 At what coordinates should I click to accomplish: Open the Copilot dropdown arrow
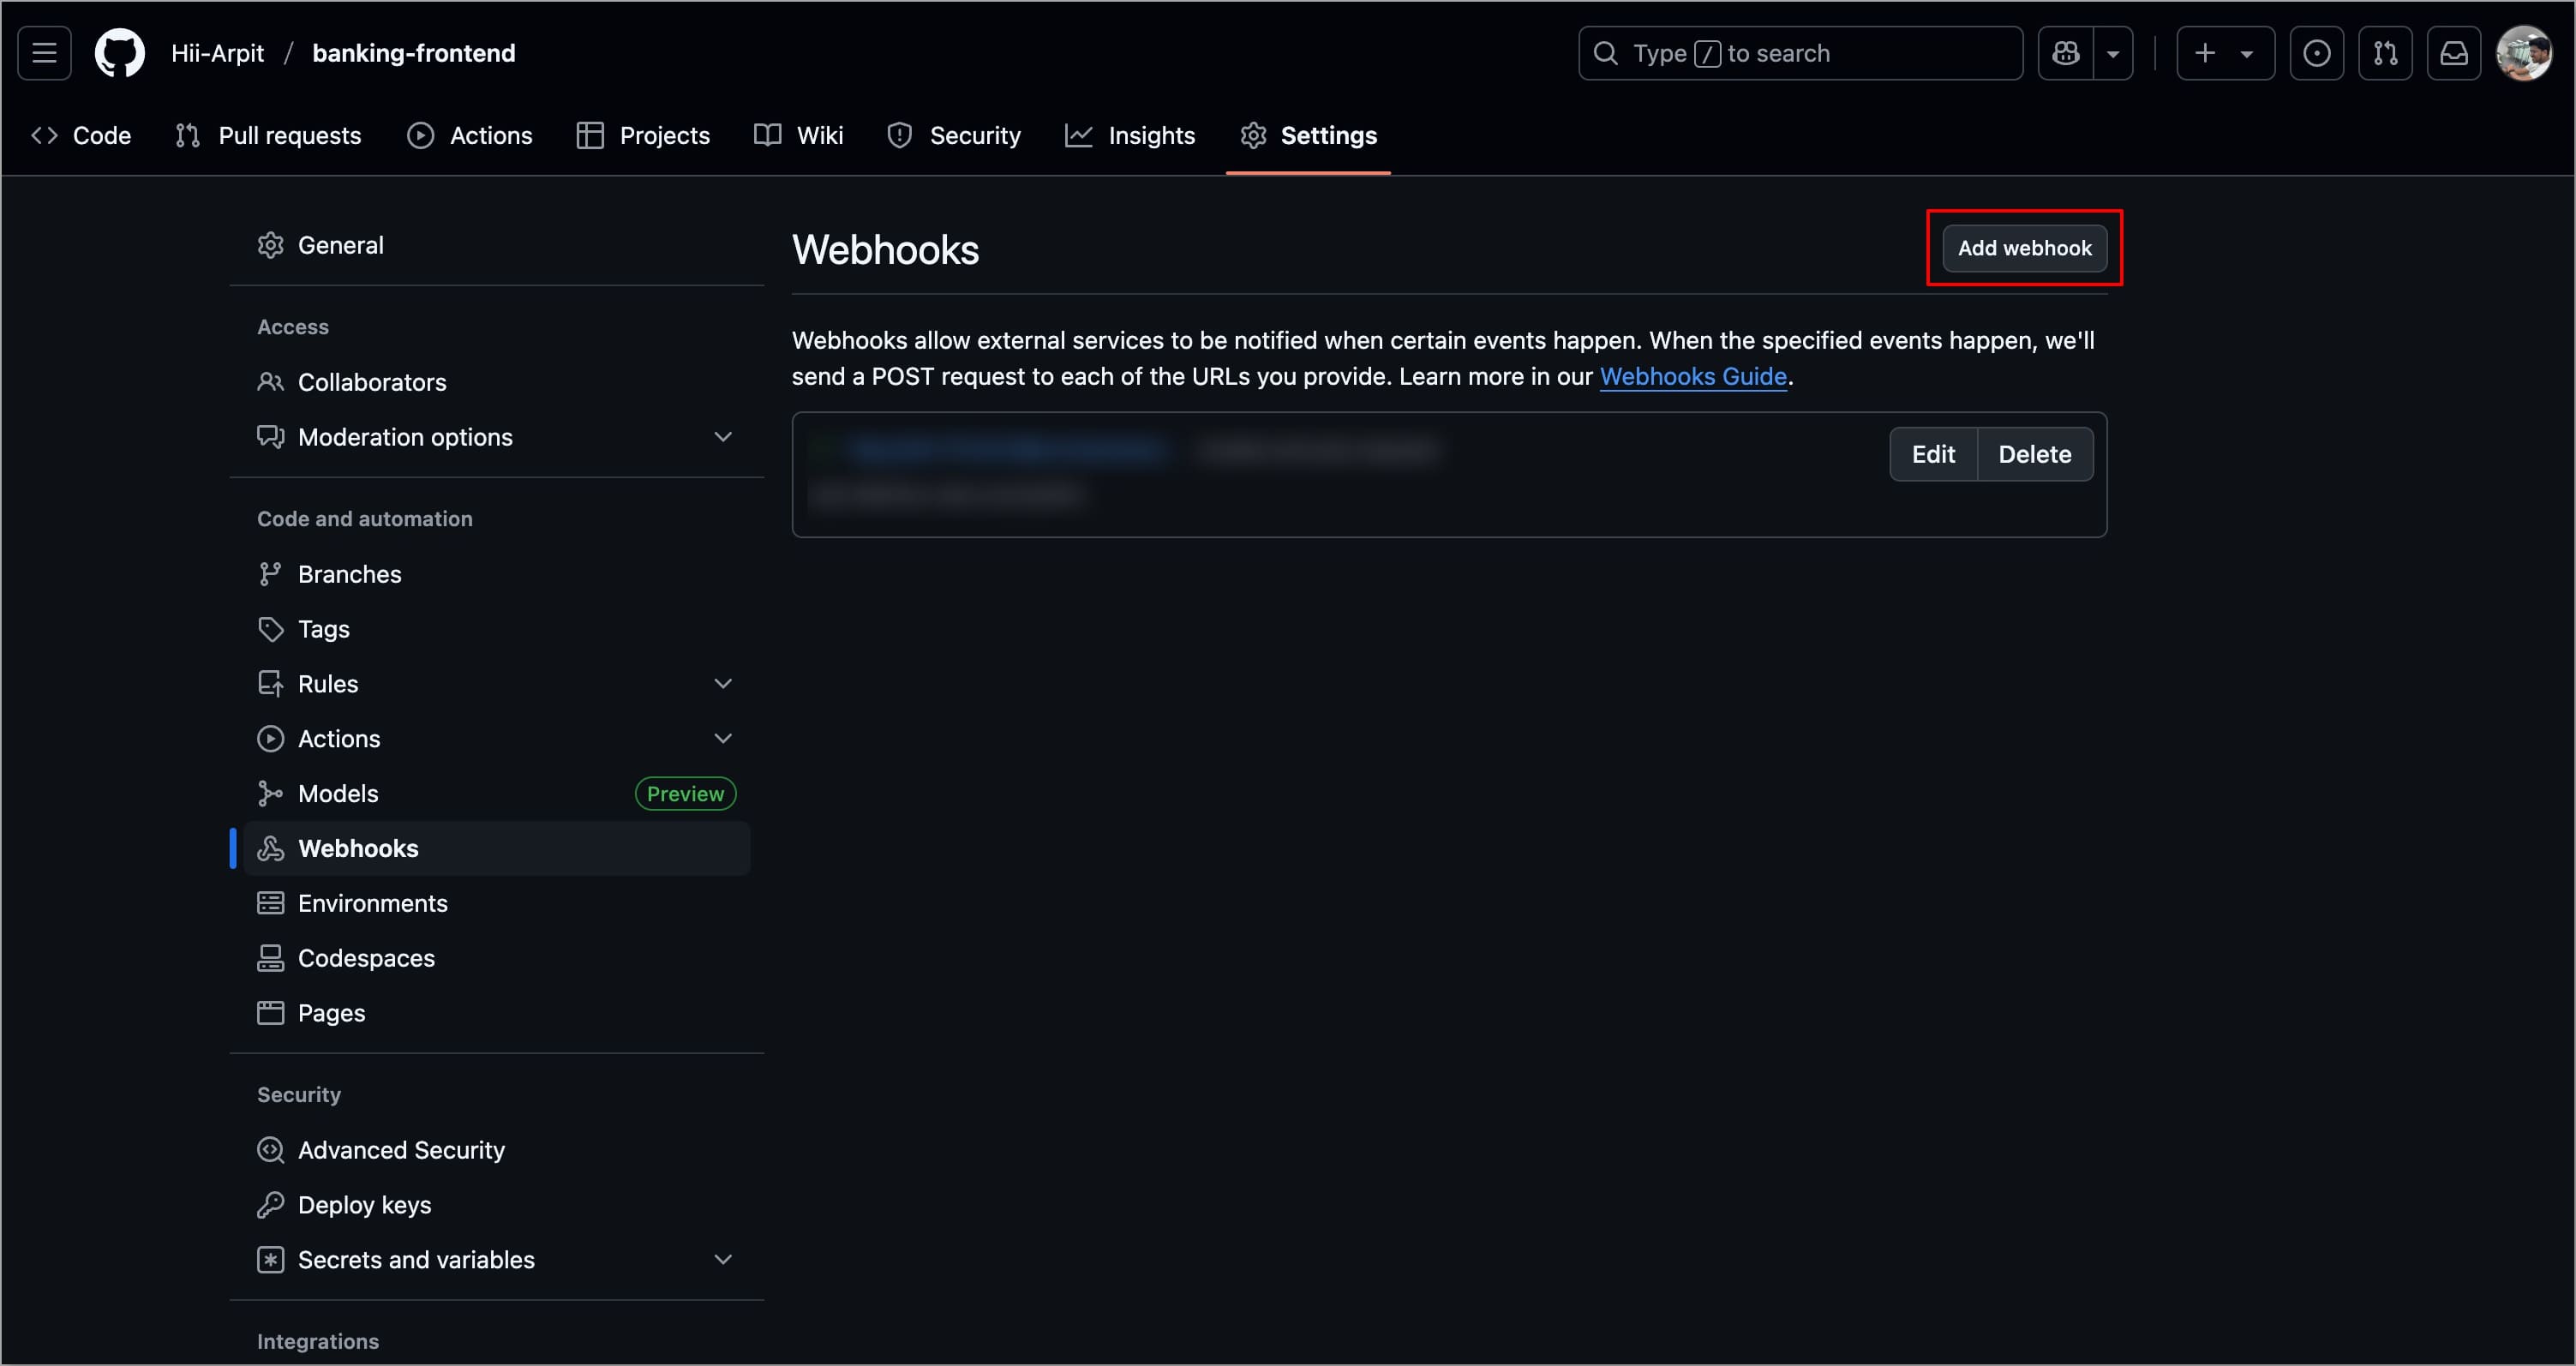2113,53
